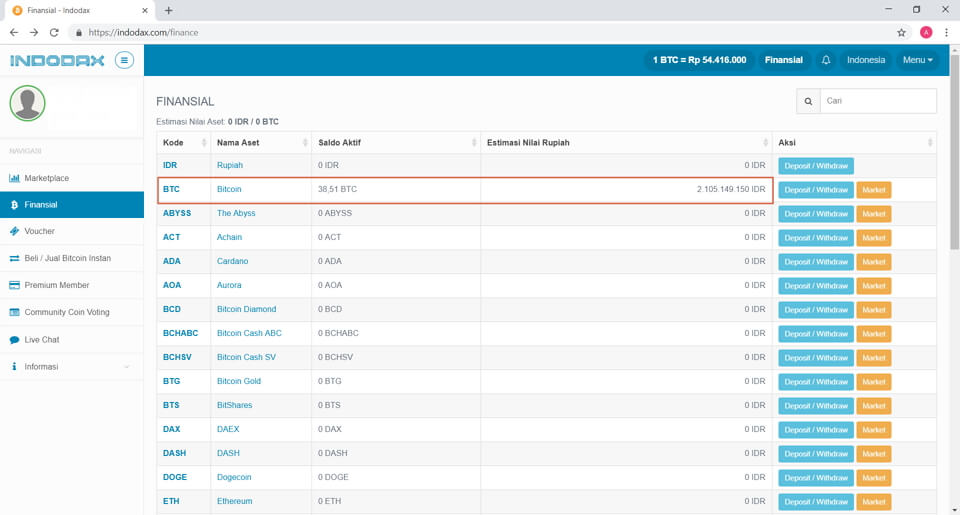Image resolution: width=960 pixels, height=515 pixels.
Task: Open Chrome three-dot menu
Action: (947, 32)
